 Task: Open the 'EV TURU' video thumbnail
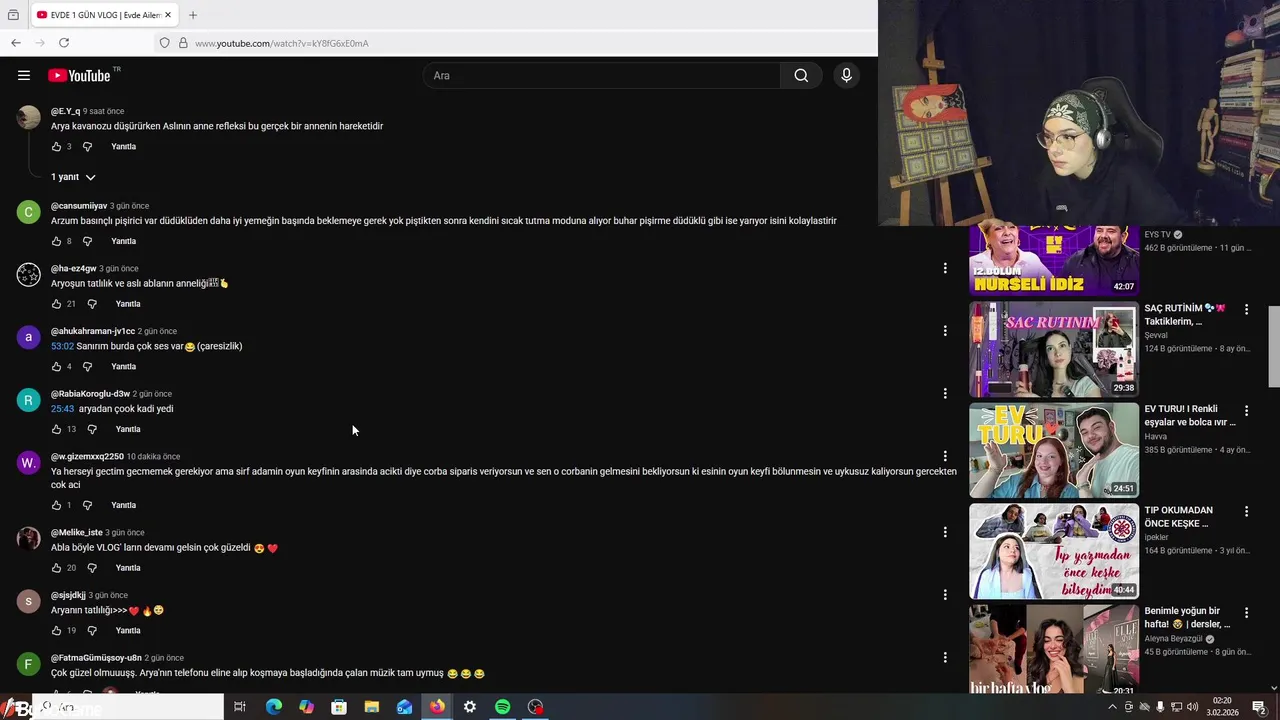1054,450
